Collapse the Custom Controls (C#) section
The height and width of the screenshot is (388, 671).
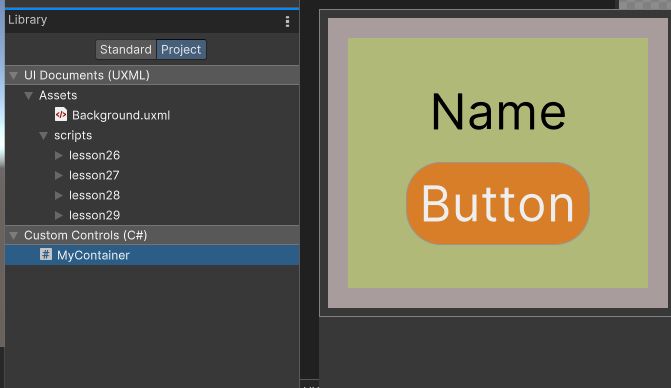coord(14,235)
